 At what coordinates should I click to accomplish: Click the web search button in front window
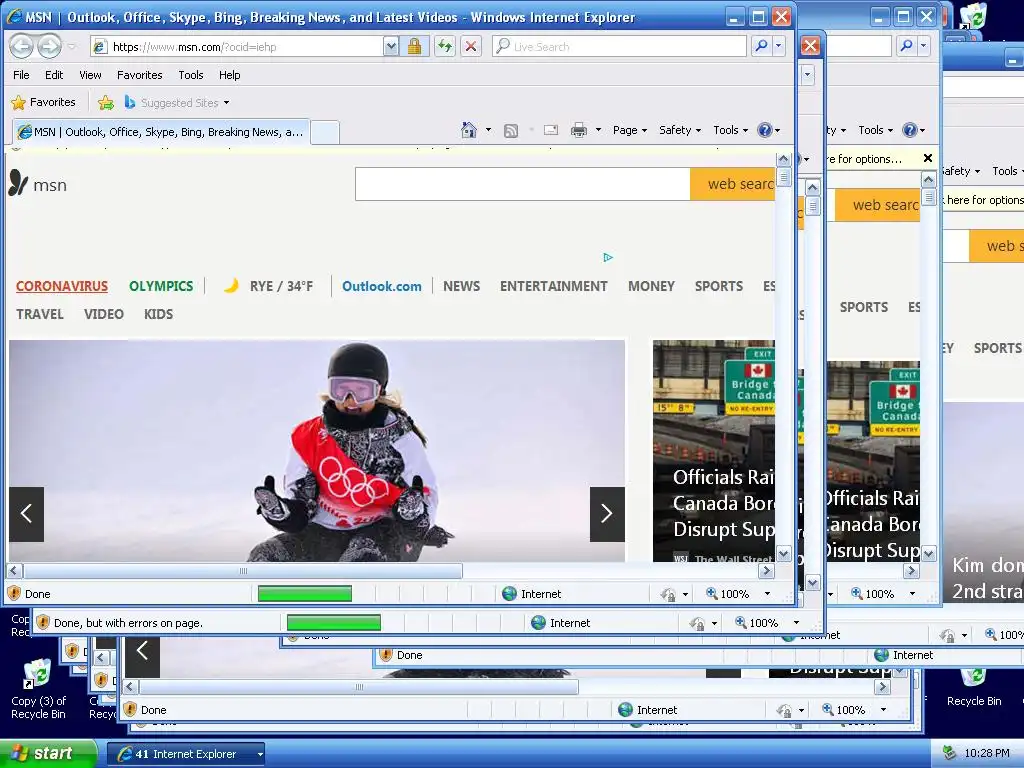coord(733,184)
